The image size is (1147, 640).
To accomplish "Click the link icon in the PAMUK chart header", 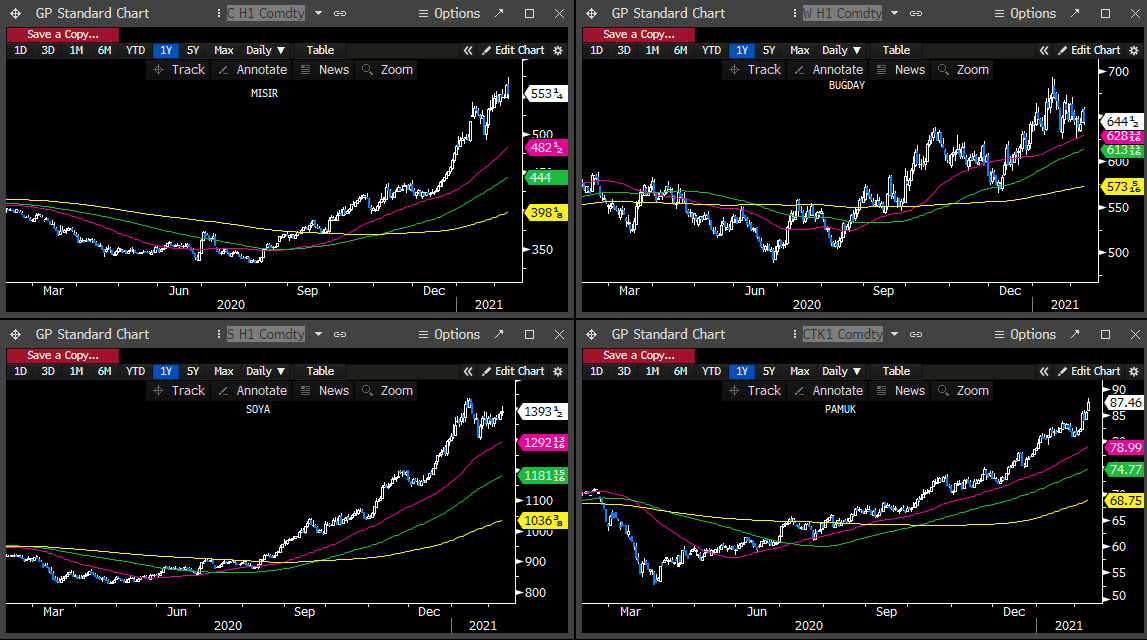I will 916,334.
